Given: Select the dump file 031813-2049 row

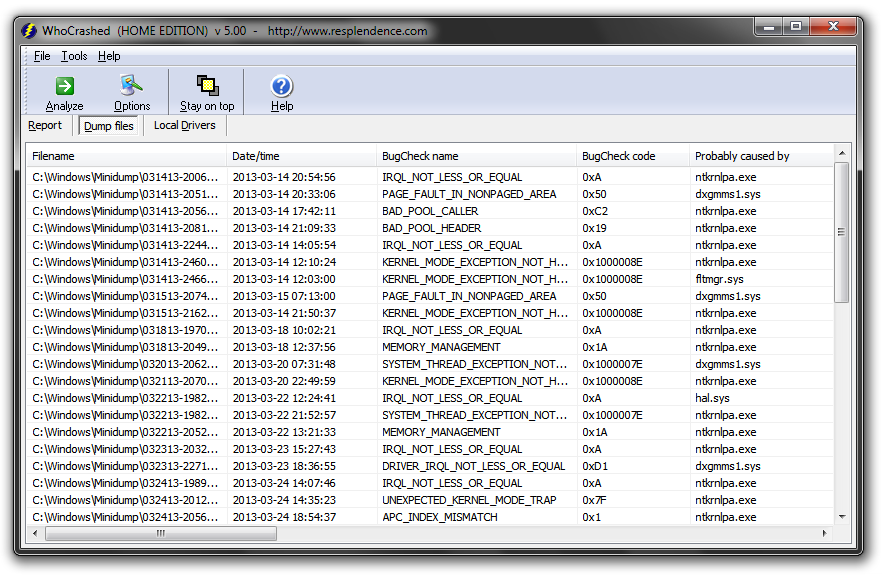Looking at the screenshot, I should [x=430, y=347].
